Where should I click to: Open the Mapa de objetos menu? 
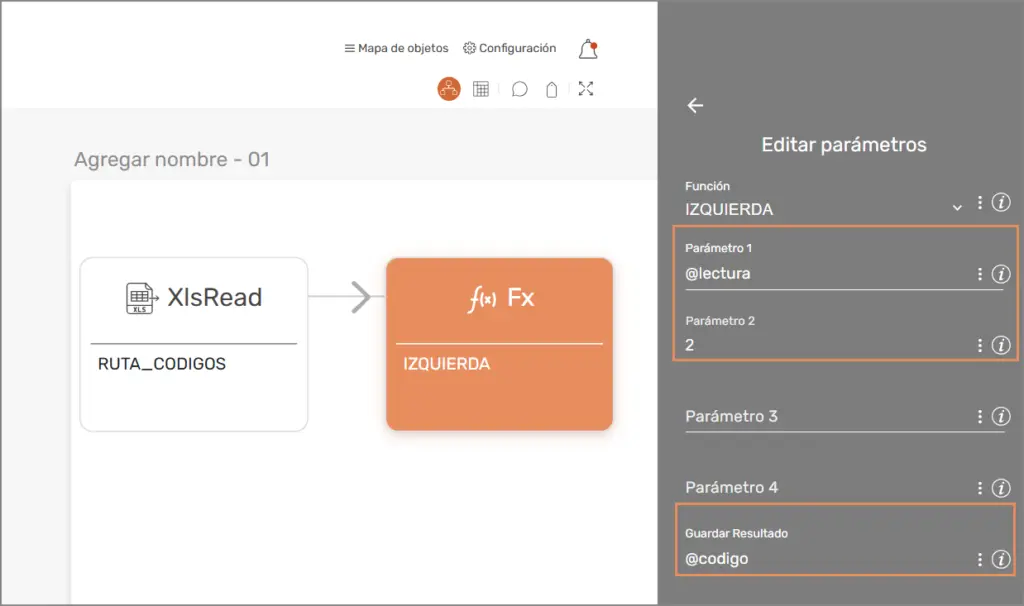[396, 48]
